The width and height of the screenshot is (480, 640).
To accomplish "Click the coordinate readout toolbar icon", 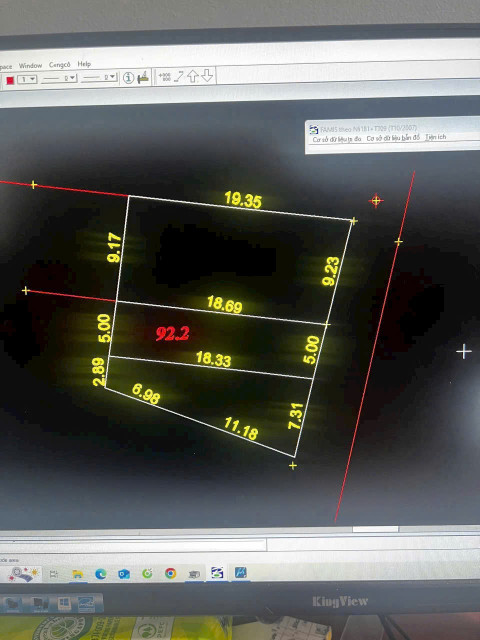I will click(x=164, y=77).
